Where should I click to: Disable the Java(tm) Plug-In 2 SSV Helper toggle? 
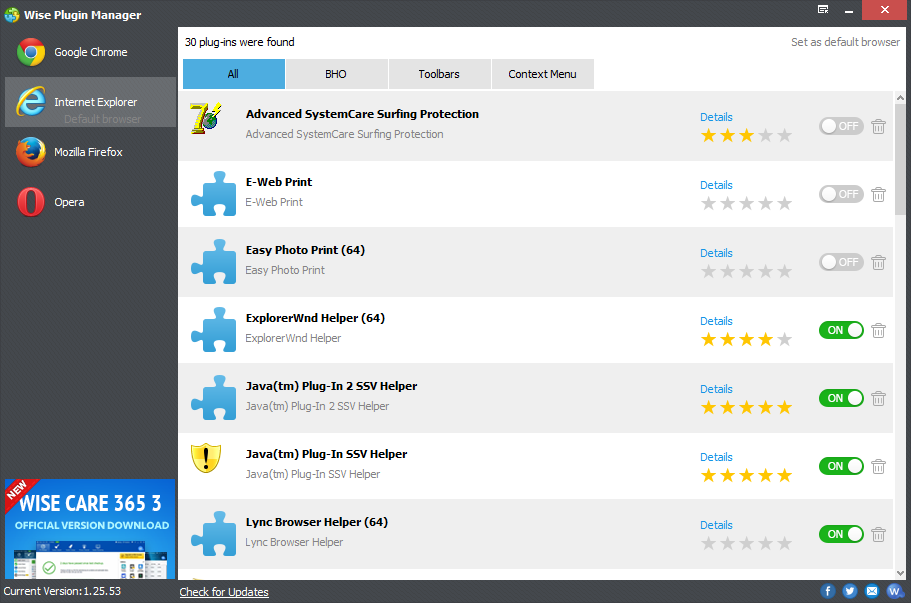point(841,398)
